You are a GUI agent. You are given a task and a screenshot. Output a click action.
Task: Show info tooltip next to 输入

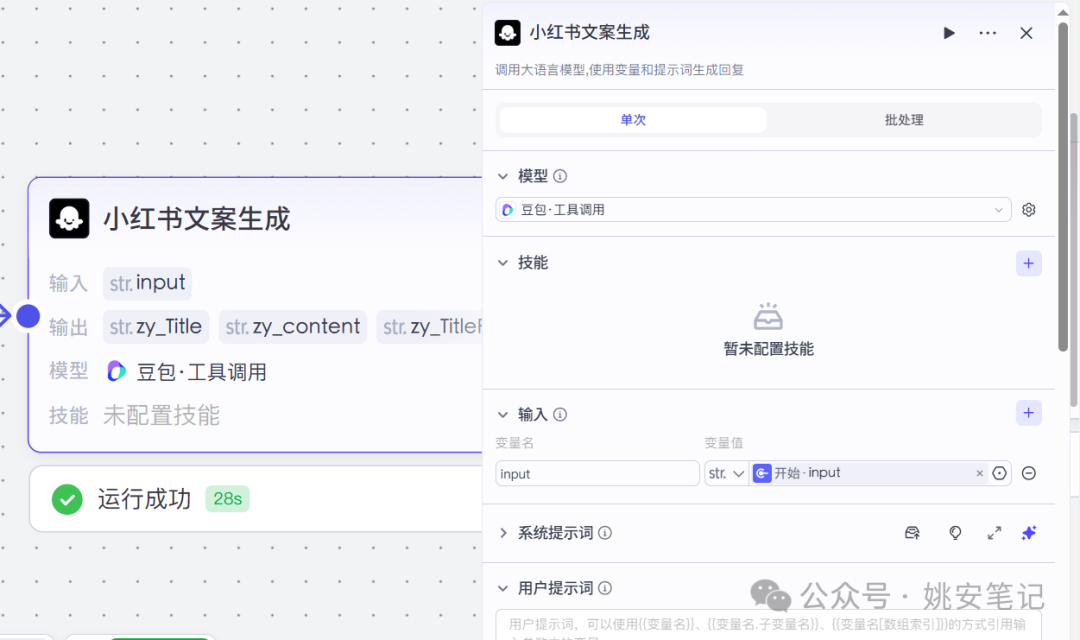pyautogui.click(x=560, y=415)
